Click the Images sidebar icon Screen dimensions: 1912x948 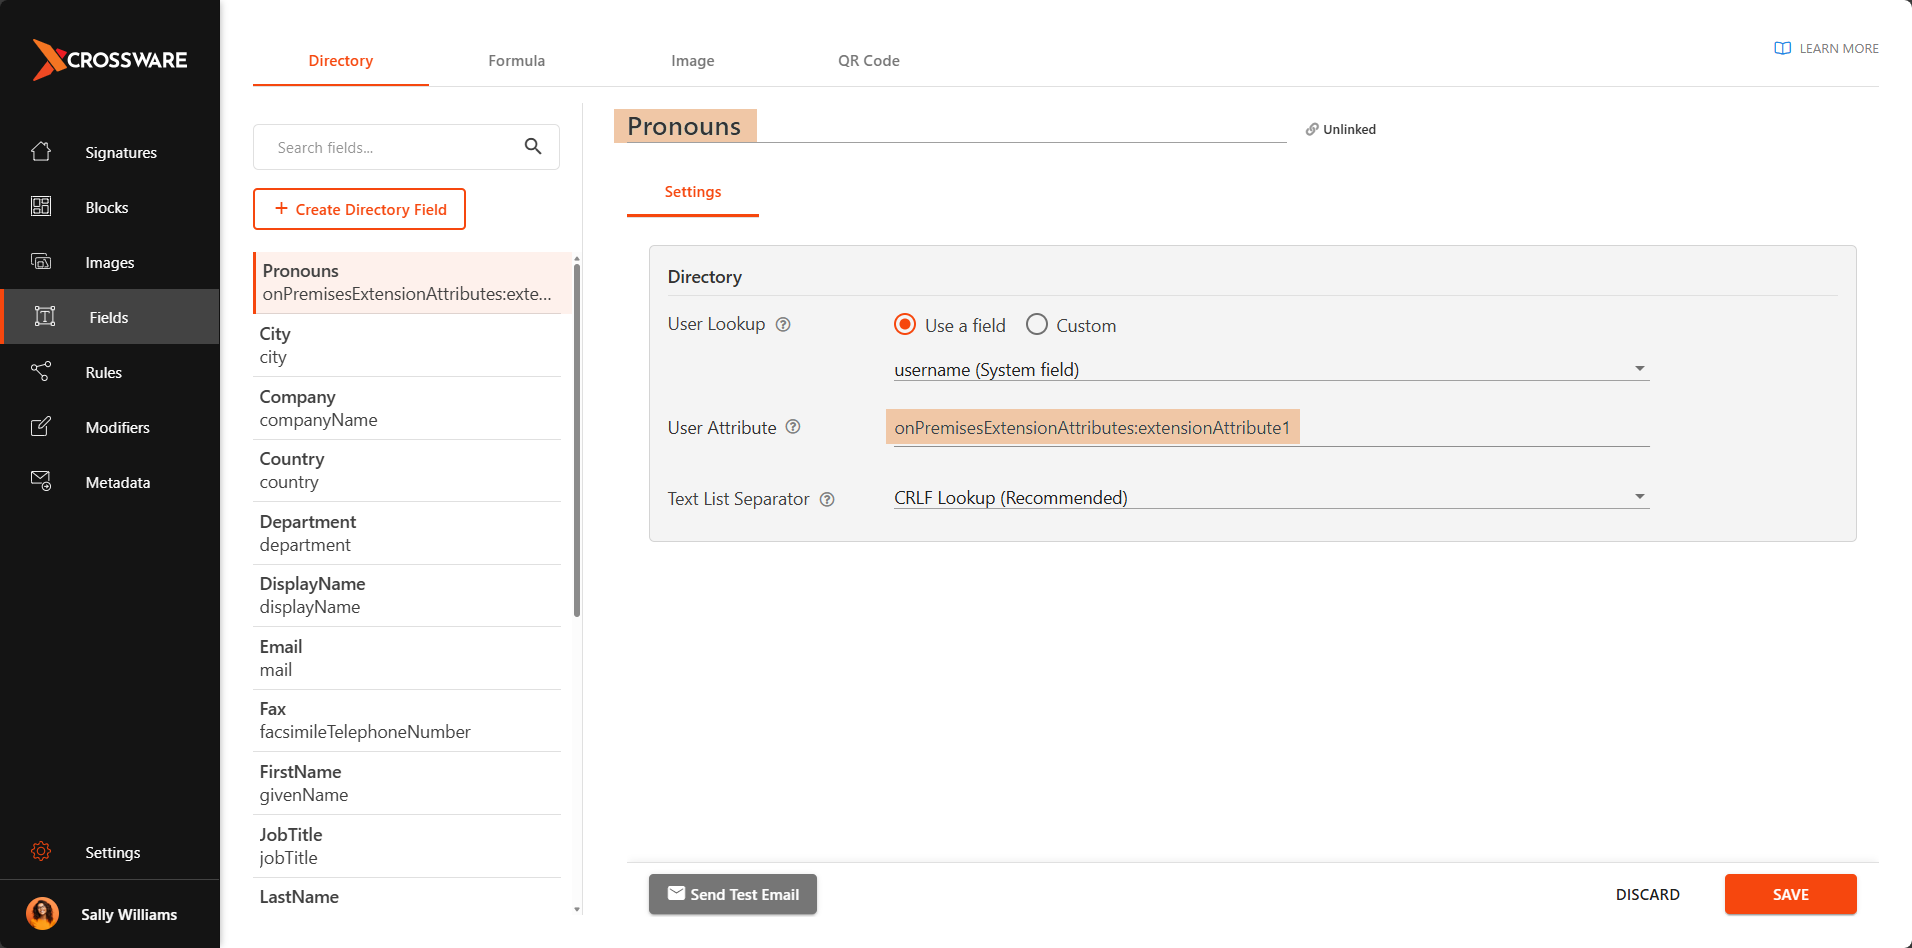41,261
